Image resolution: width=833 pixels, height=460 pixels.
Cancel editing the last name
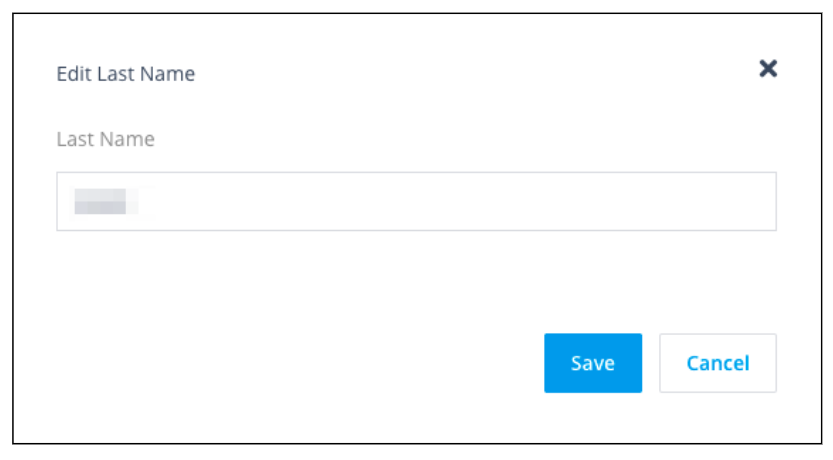point(717,363)
